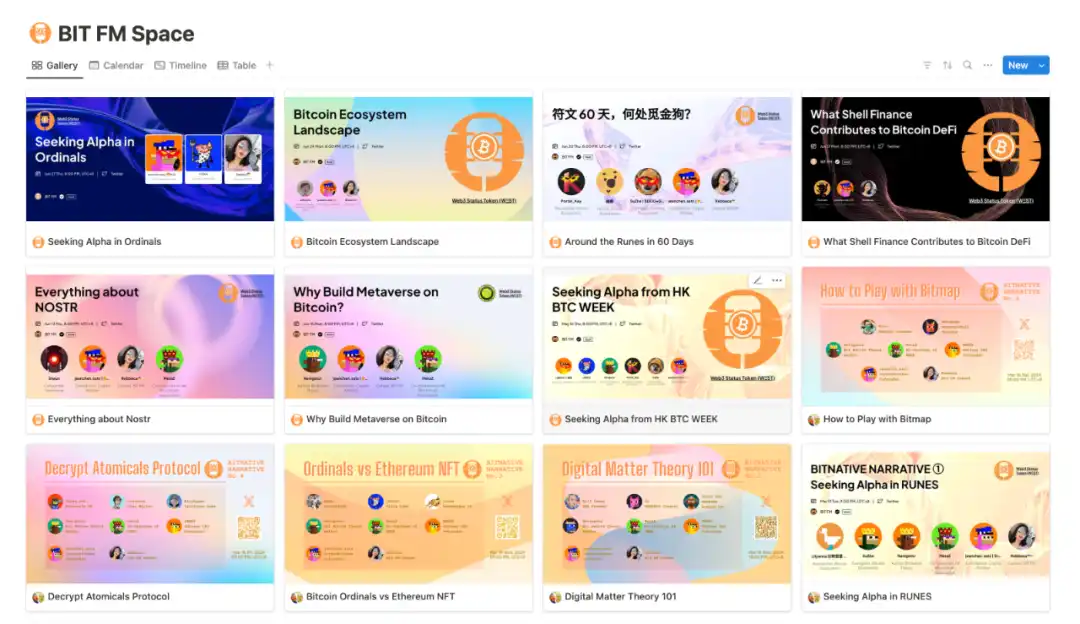The image size is (1080, 624).
Task: Open more options on HK BTC WEEK card
Action: pyautogui.click(x=777, y=280)
